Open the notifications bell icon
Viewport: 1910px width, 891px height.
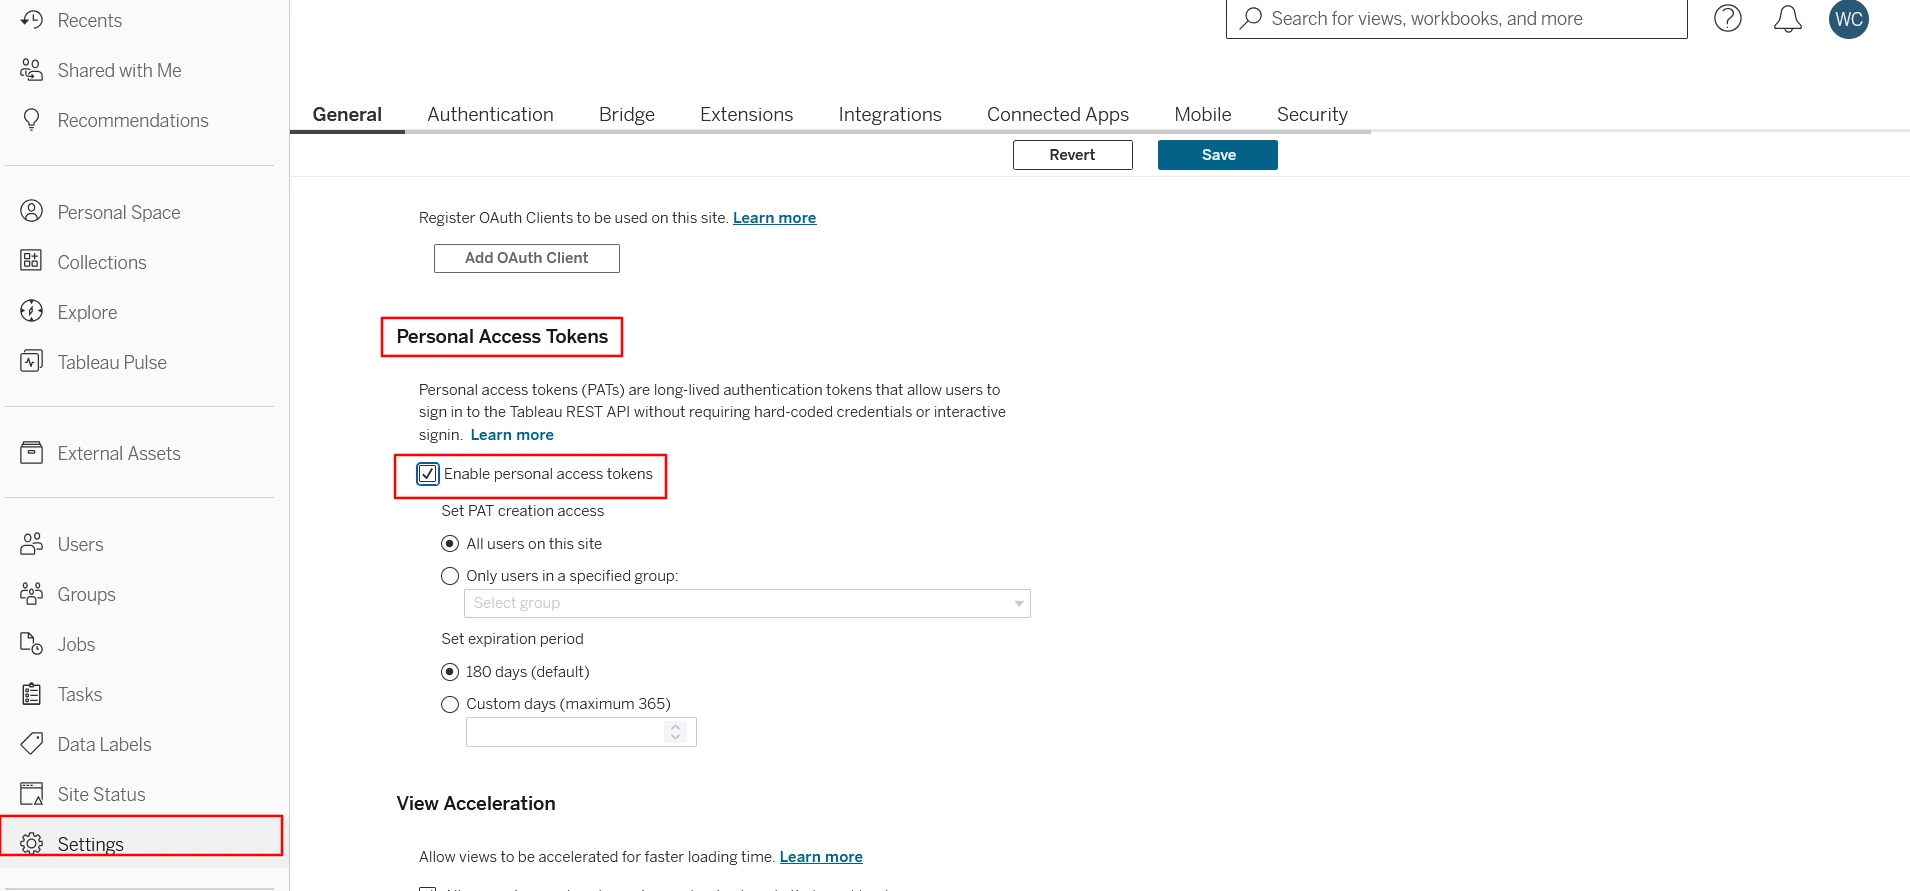[x=1788, y=18]
